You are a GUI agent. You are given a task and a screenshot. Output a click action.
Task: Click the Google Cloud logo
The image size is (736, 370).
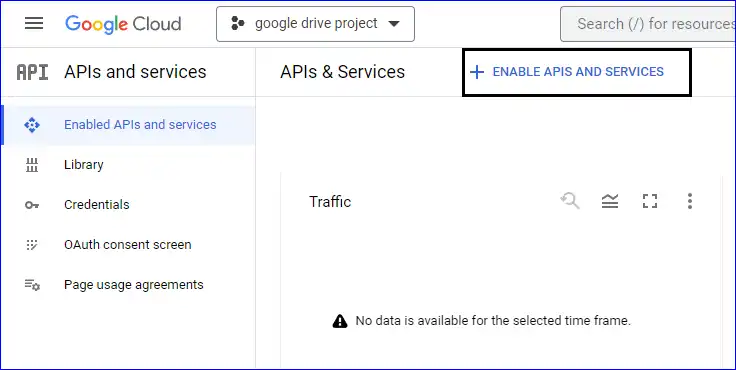[123, 24]
